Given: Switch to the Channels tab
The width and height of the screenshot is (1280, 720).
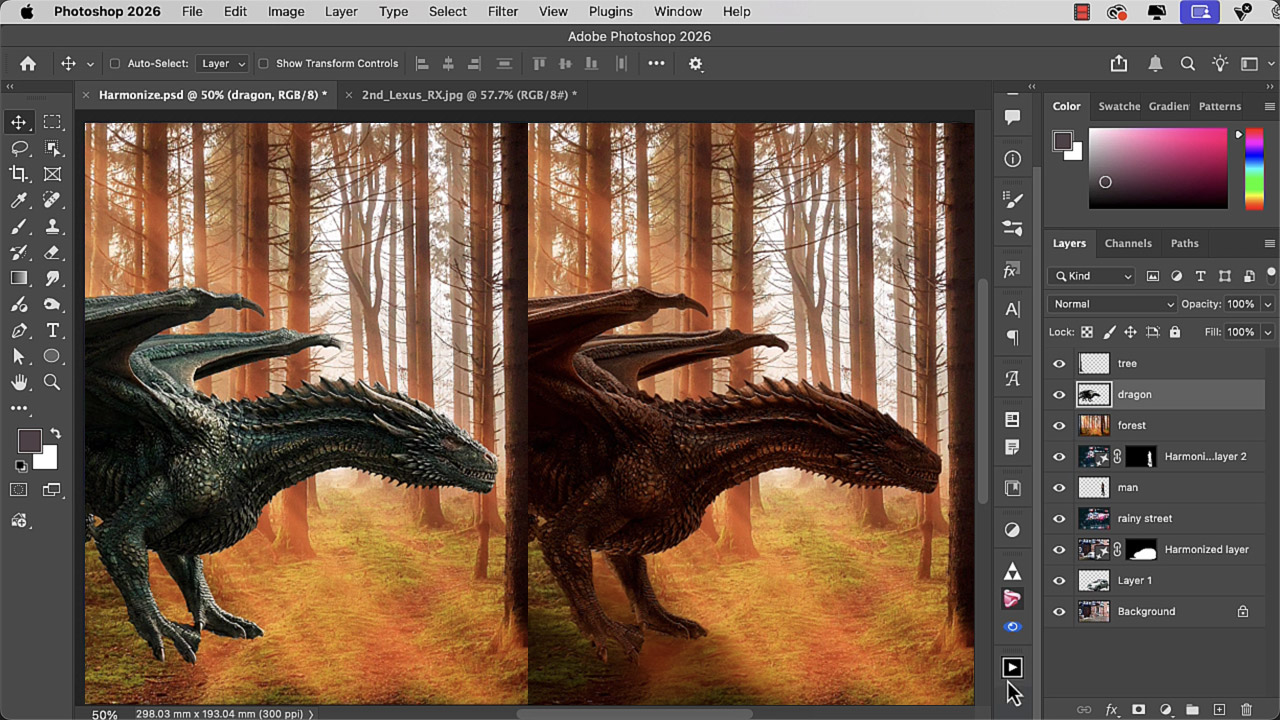Looking at the screenshot, I should tap(1128, 243).
